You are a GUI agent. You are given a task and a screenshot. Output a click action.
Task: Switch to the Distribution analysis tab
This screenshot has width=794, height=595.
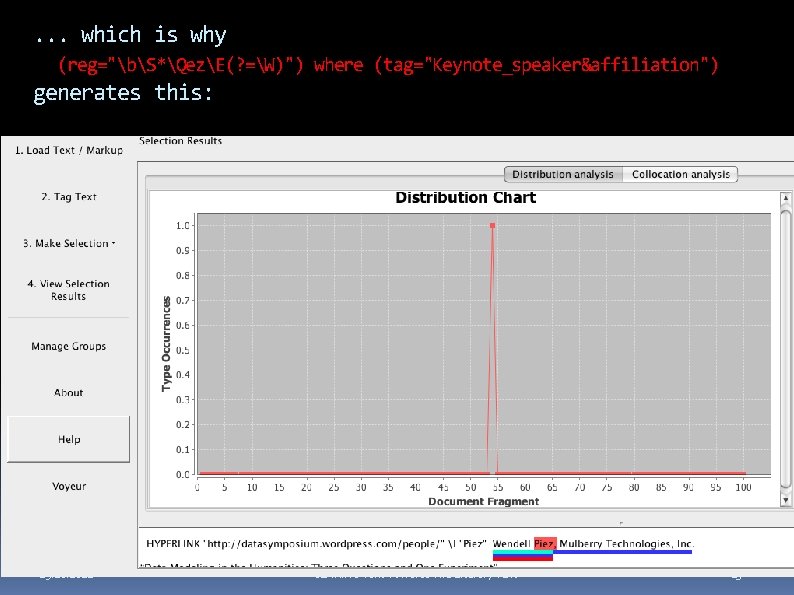(x=563, y=174)
